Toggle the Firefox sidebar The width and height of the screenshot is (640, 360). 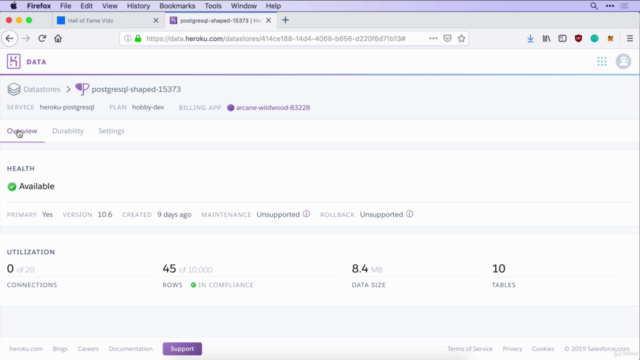pyautogui.click(x=562, y=38)
